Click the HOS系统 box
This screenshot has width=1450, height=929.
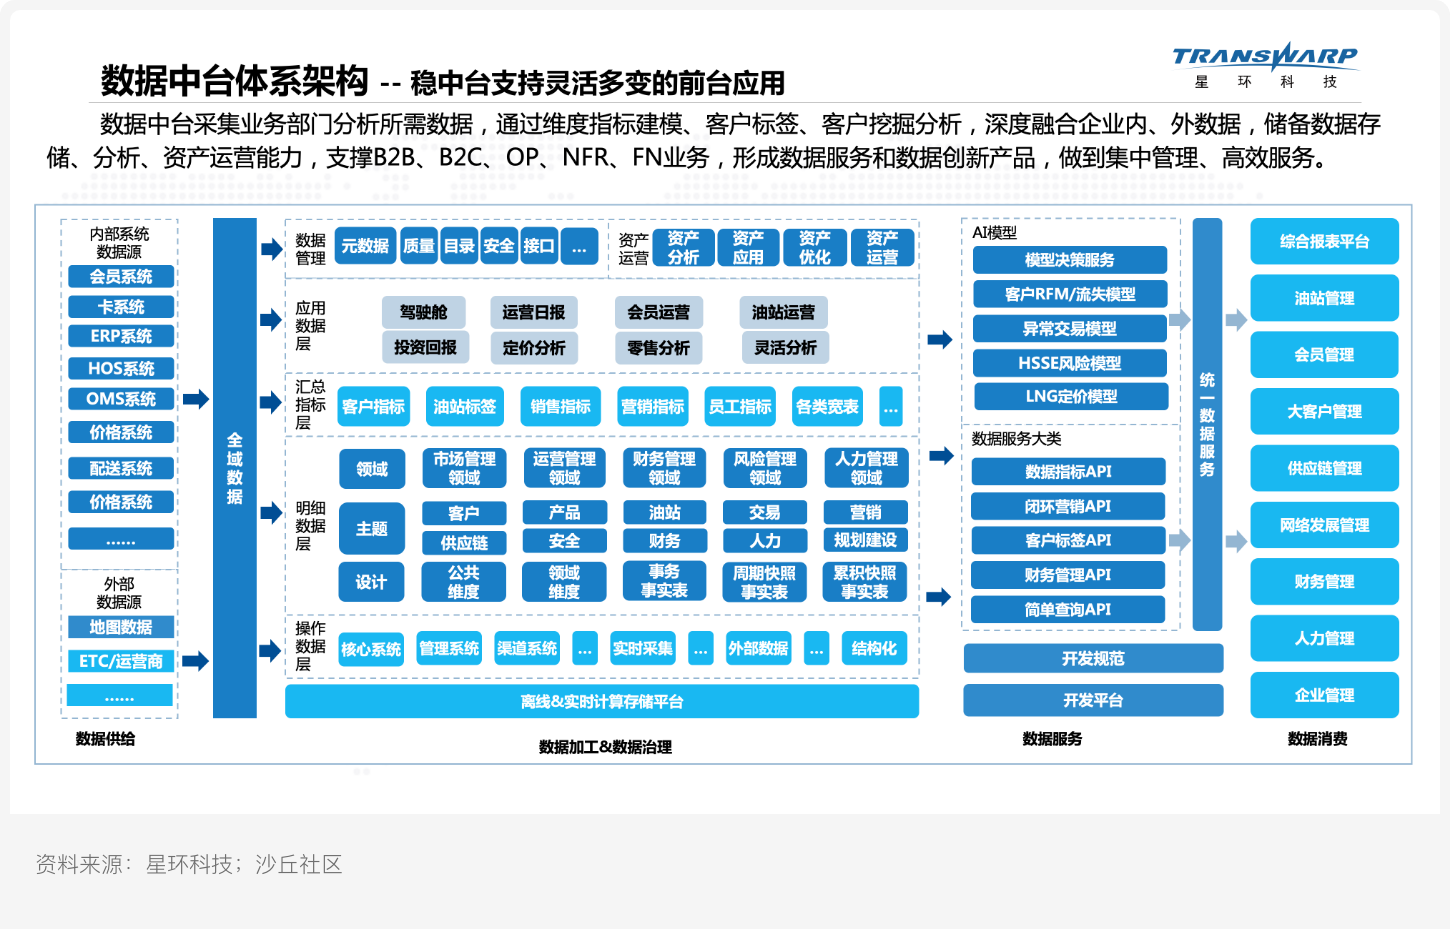(121, 369)
